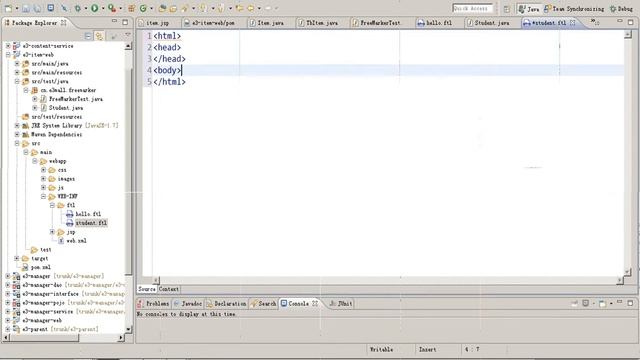Image resolution: width=640 pixels, height=360 pixels.
Task: Switch to the Debug perspective
Action: pos(621,9)
